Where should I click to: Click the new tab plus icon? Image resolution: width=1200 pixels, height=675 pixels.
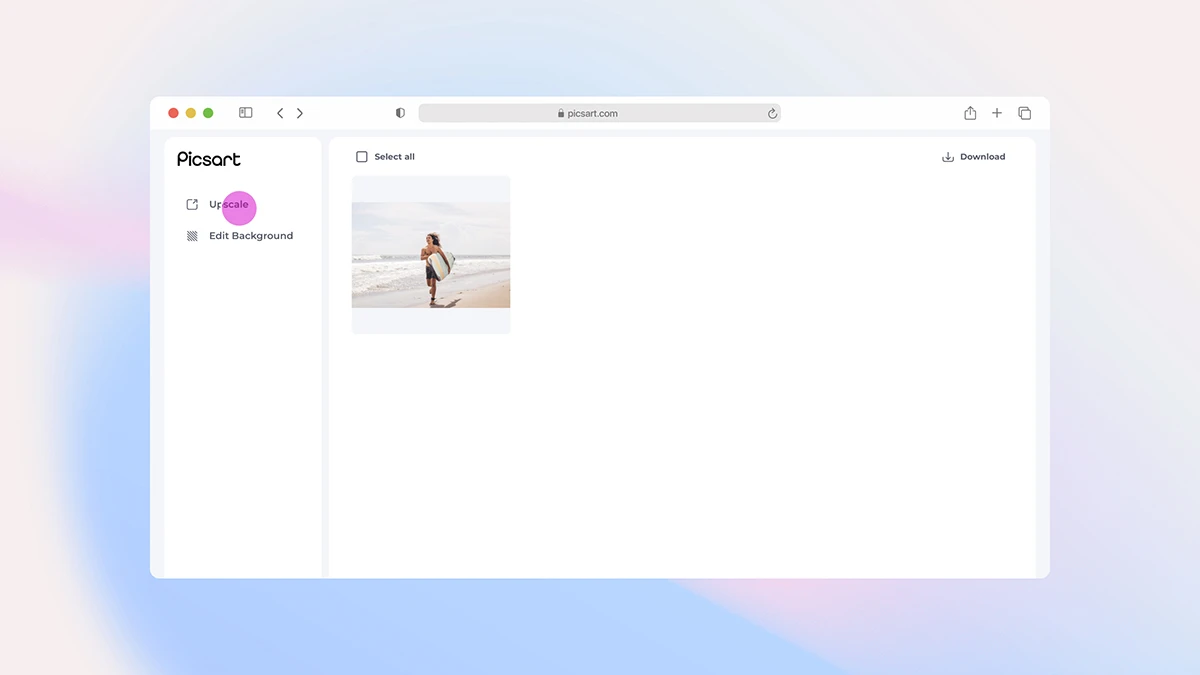coord(996,113)
